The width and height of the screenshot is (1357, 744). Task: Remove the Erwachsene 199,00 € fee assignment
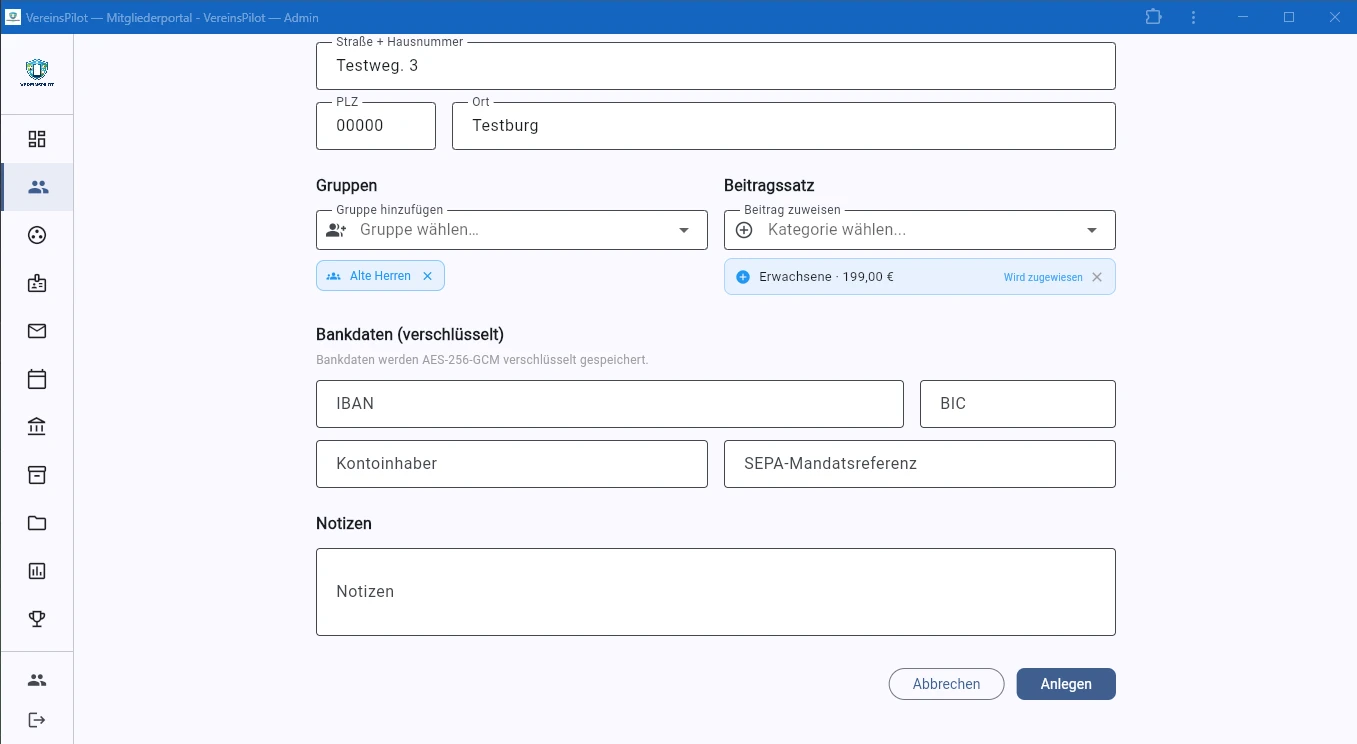1097,277
